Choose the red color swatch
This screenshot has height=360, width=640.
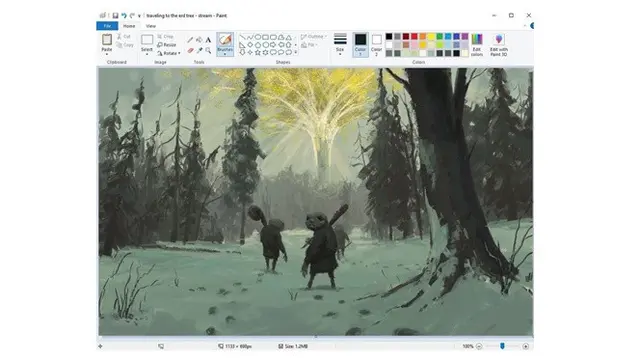[414, 37]
